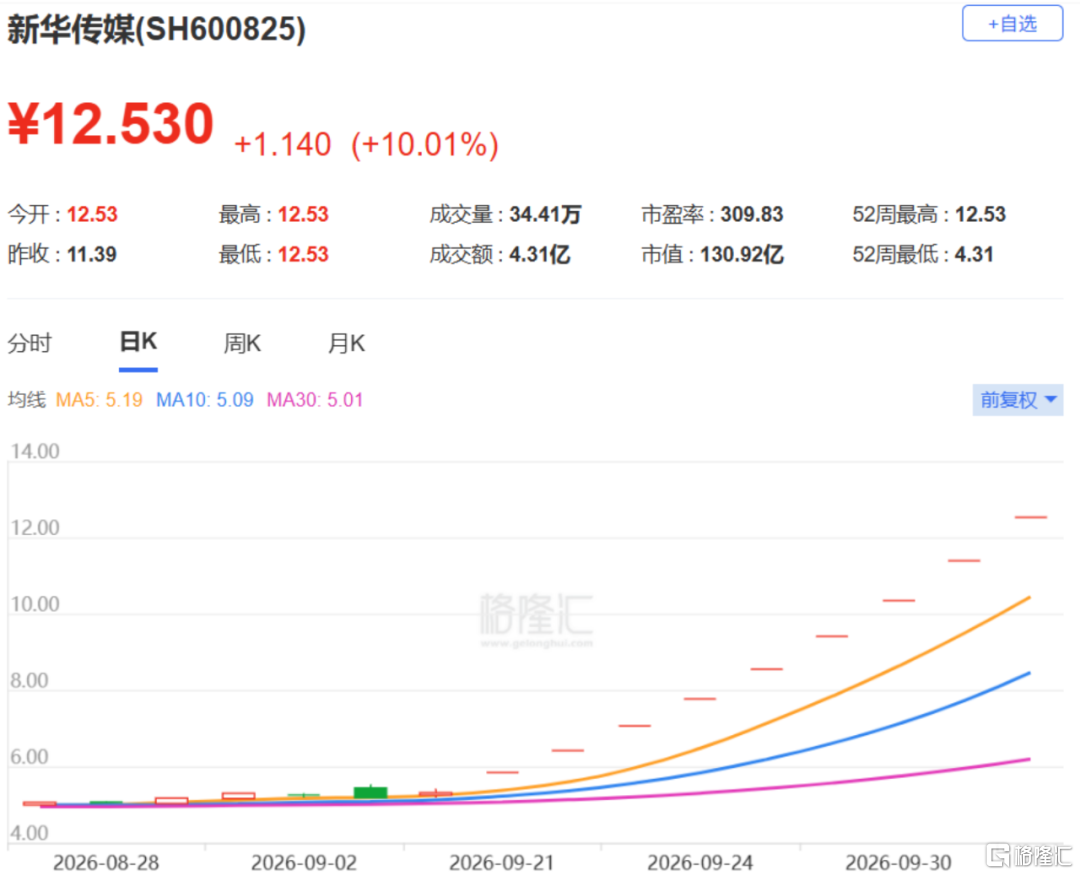Click the MA30: 5.01 indicator label
The height and width of the screenshot is (876, 1080).
[315, 399]
